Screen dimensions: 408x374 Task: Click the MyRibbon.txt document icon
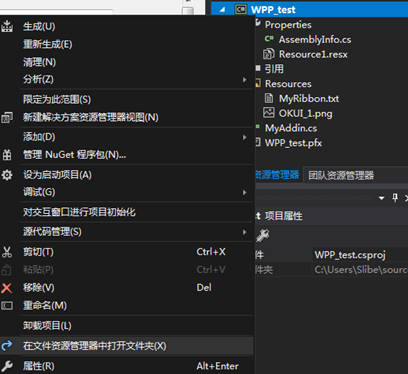(269, 98)
